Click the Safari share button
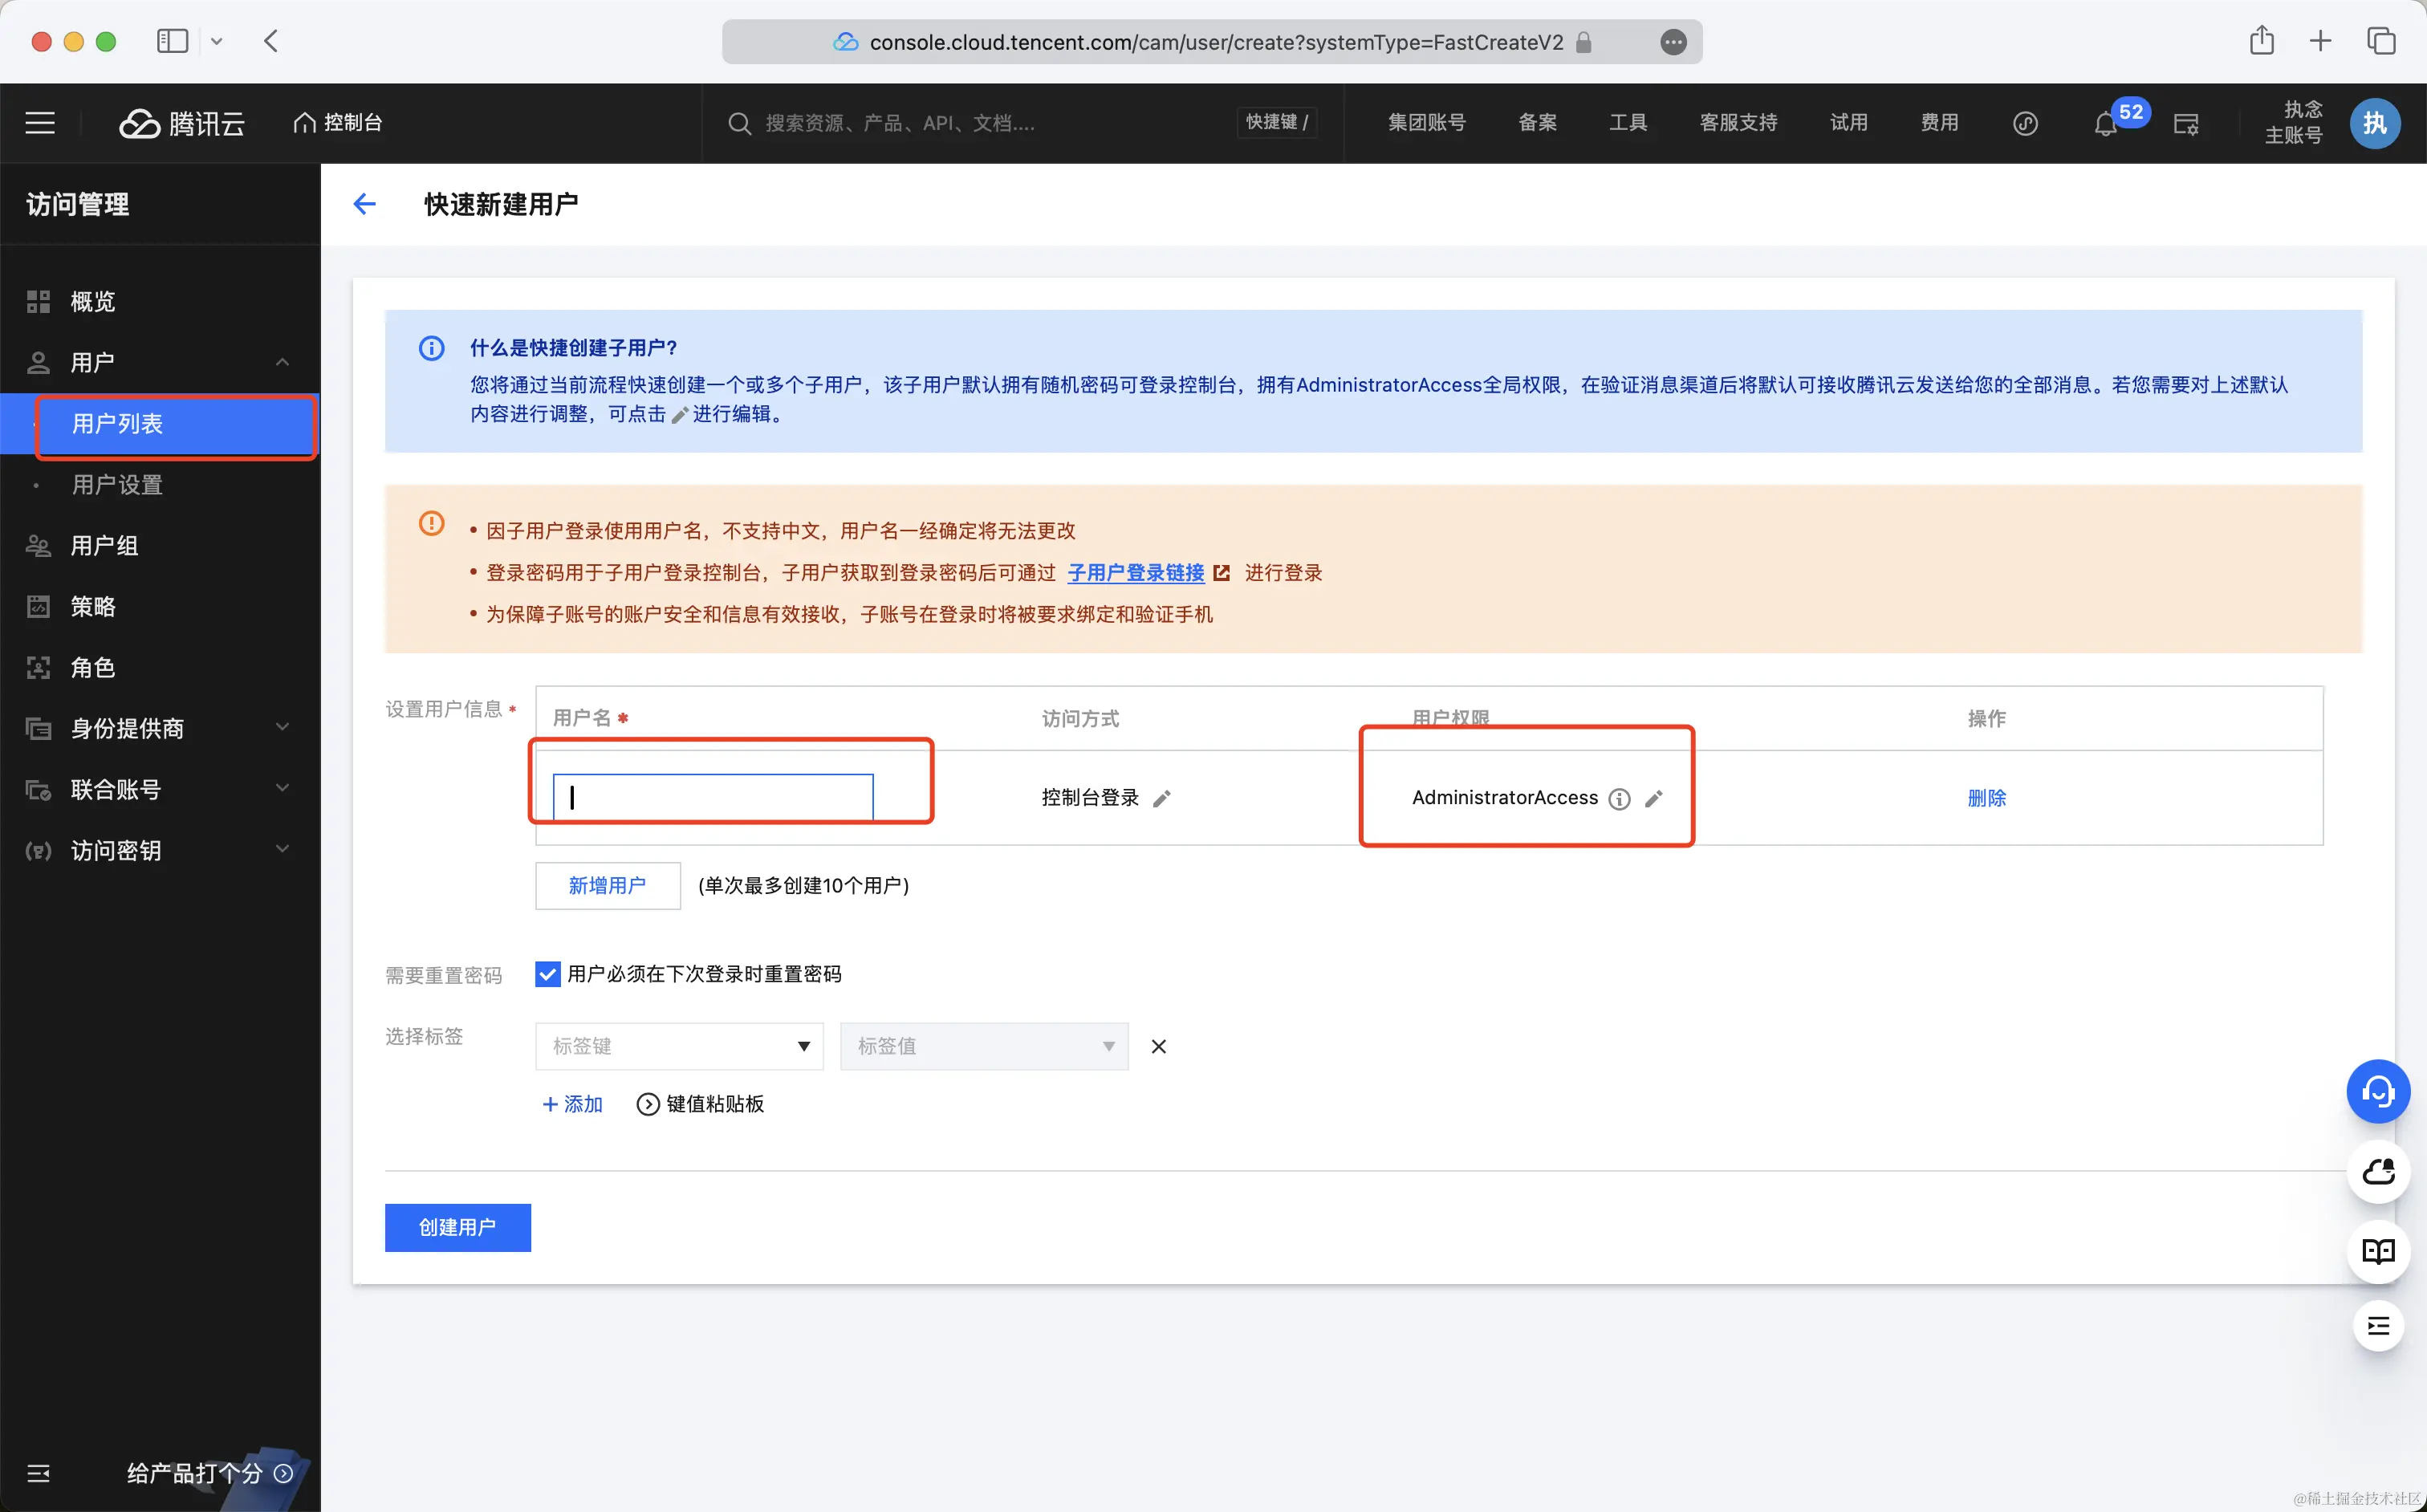 2262,41
